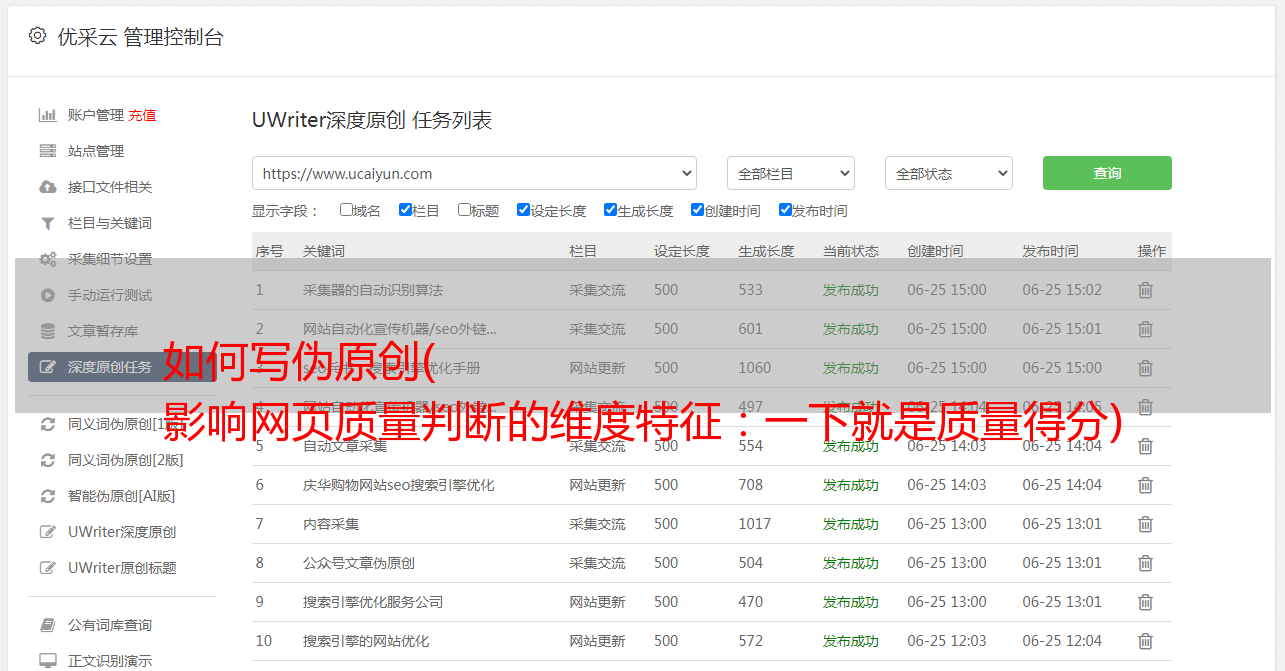Delete the 搜索引擎的网站优化 task via trash icon
Image resolution: width=1285 pixels, height=671 pixels.
[x=1145, y=641]
